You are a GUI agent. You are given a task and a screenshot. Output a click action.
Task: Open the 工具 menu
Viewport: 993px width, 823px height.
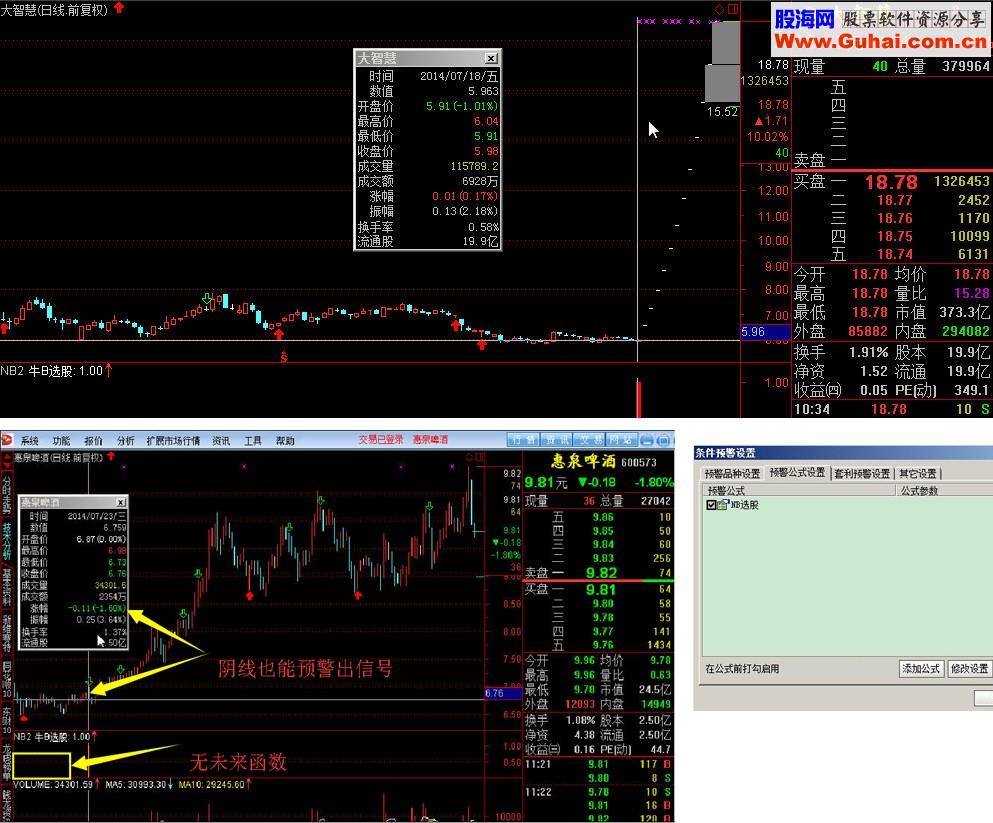253,441
